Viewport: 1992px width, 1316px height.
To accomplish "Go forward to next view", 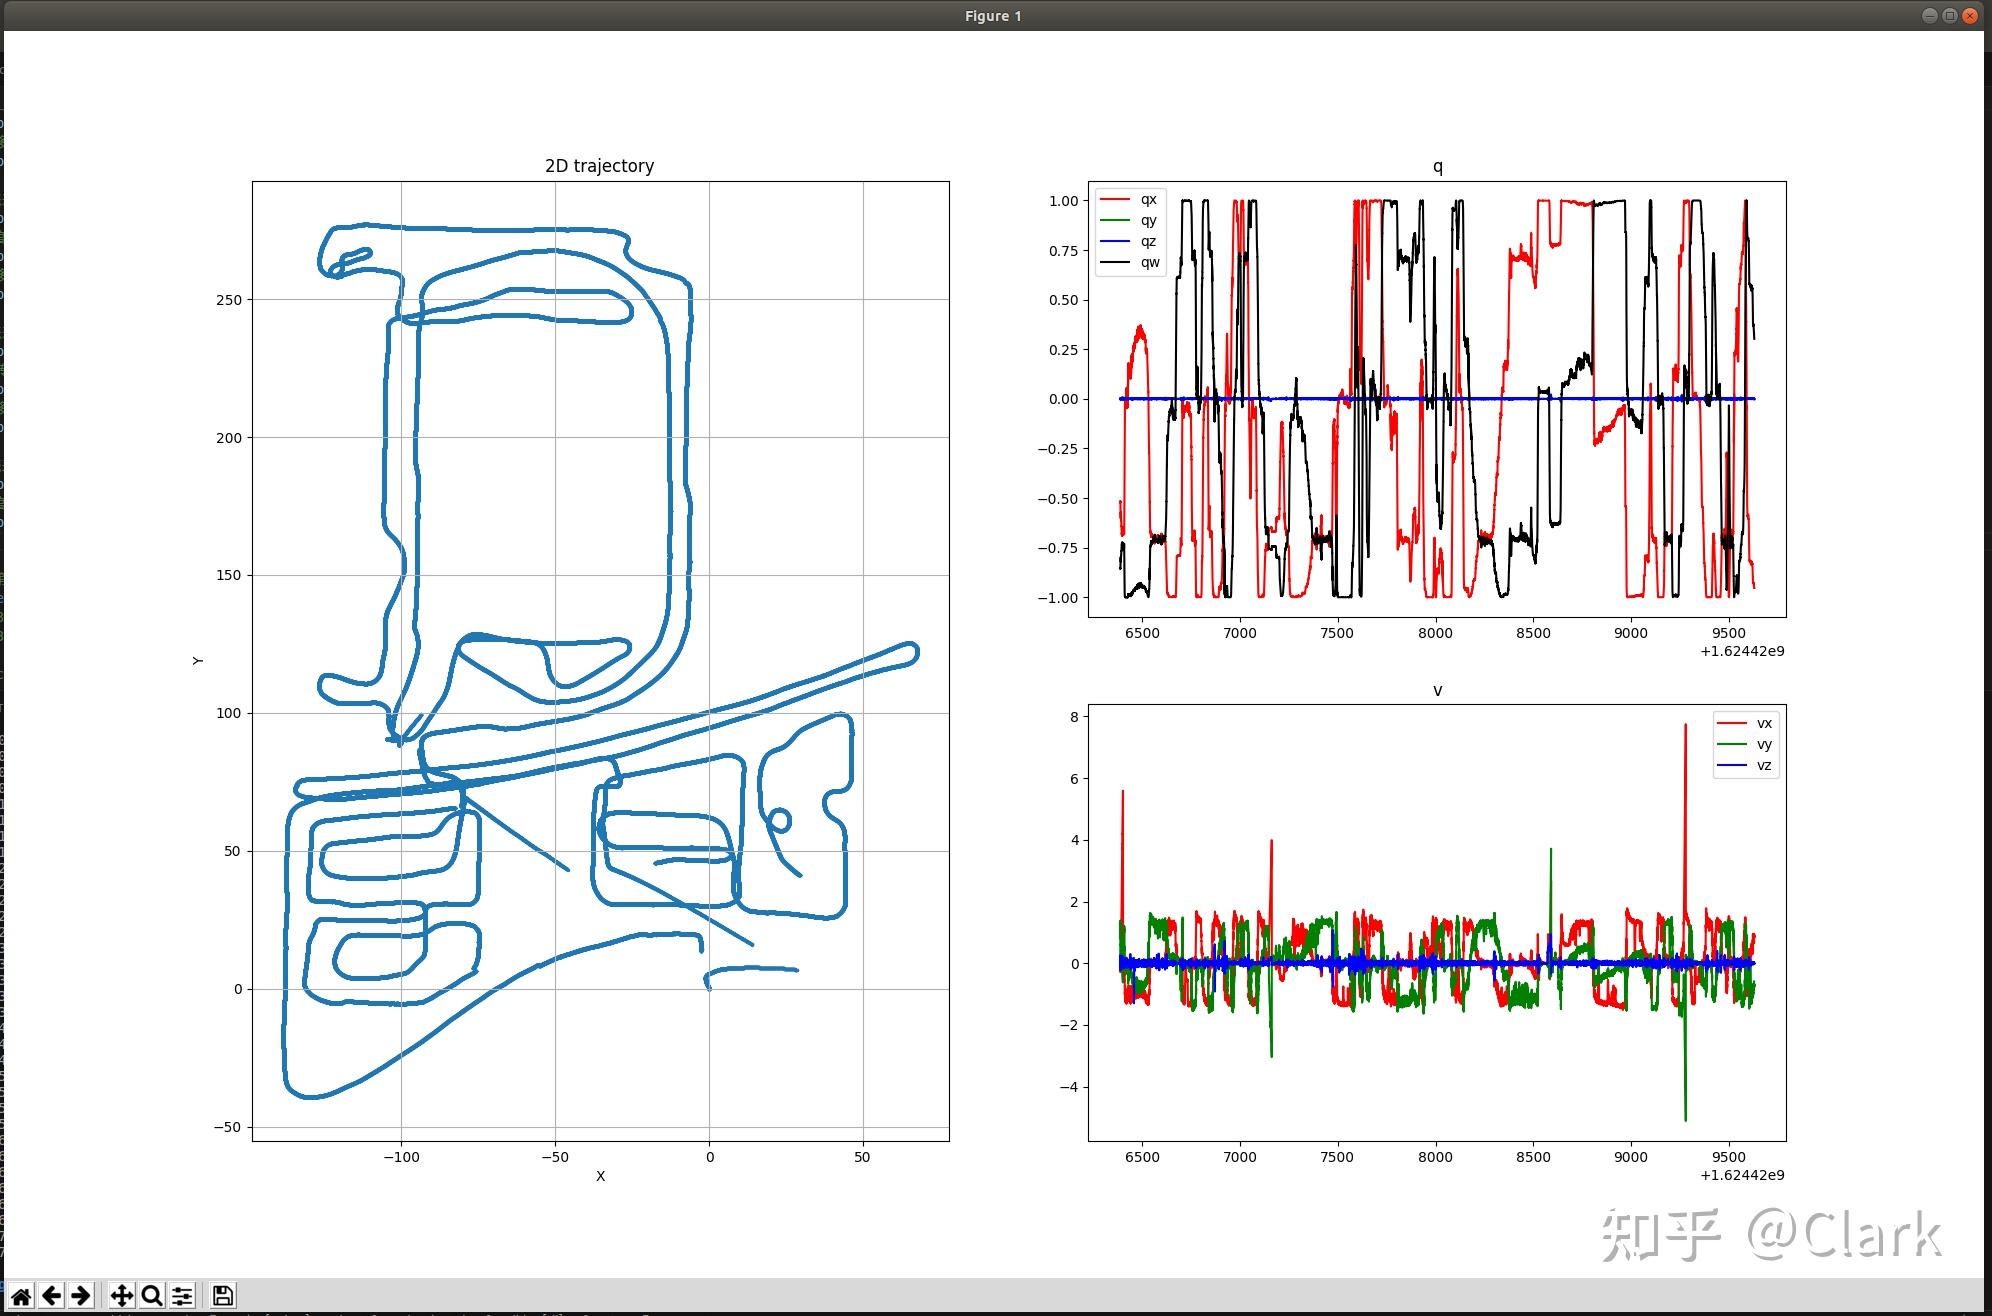I will (x=81, y=1296).
